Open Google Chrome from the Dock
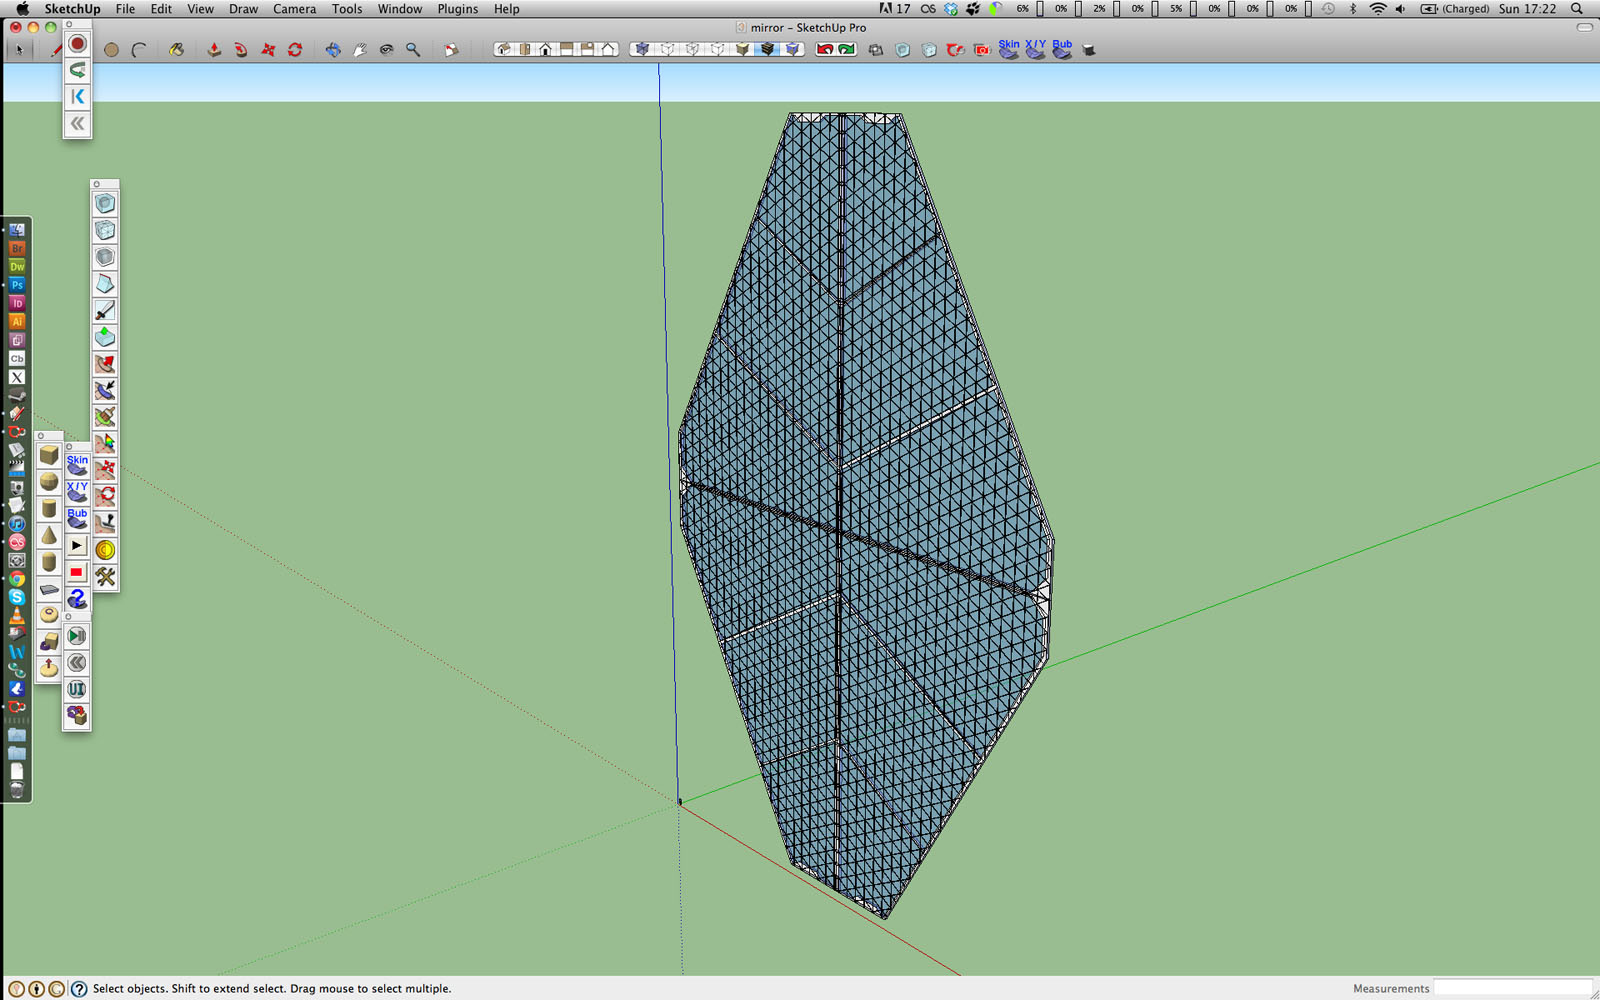The height and width of the screenshot is (1000, 1600). 17,578
